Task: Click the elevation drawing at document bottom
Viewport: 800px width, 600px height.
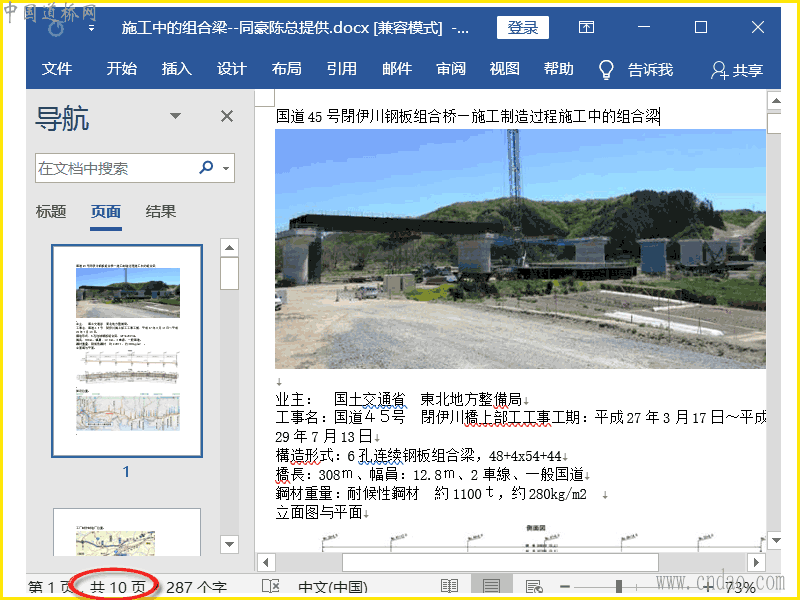Action: (543, 539)
